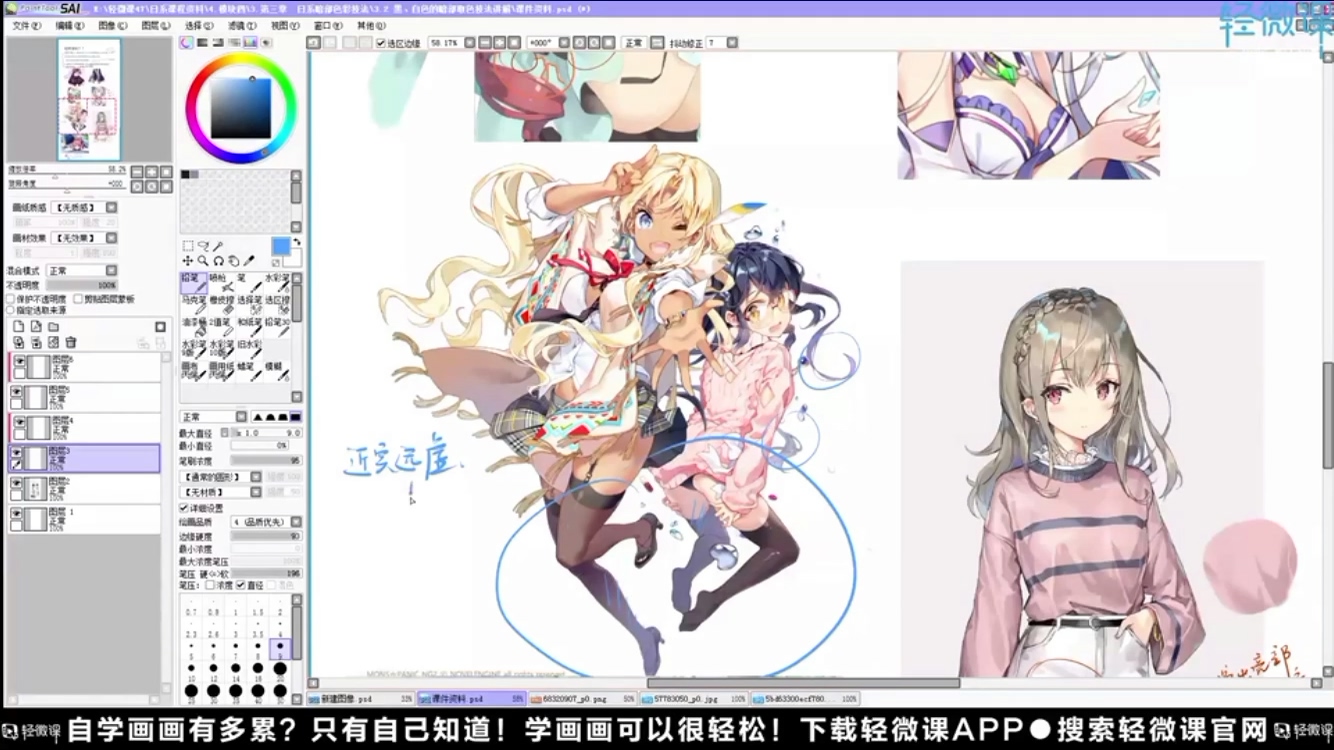
Task: Select the magic wand tool
Action: 218,246
